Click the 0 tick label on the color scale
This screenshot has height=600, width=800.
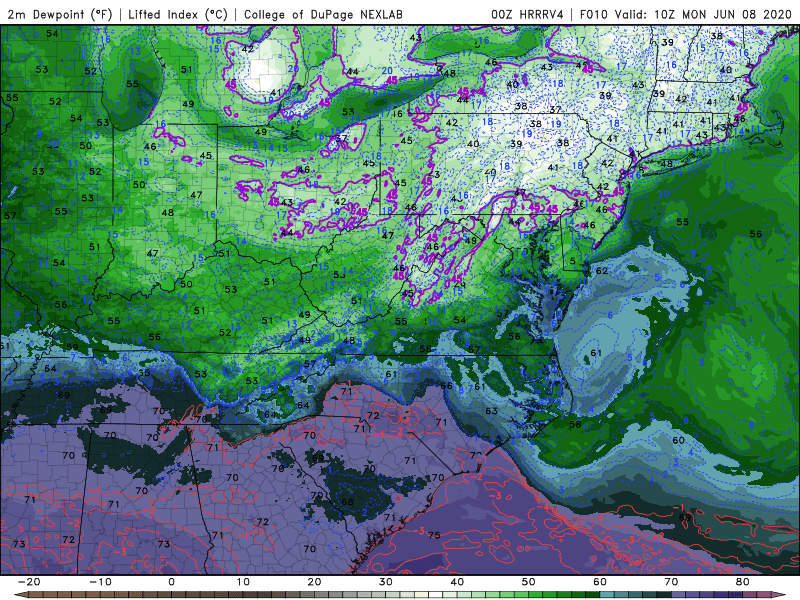pyautogui.click(x=171, y=582)
